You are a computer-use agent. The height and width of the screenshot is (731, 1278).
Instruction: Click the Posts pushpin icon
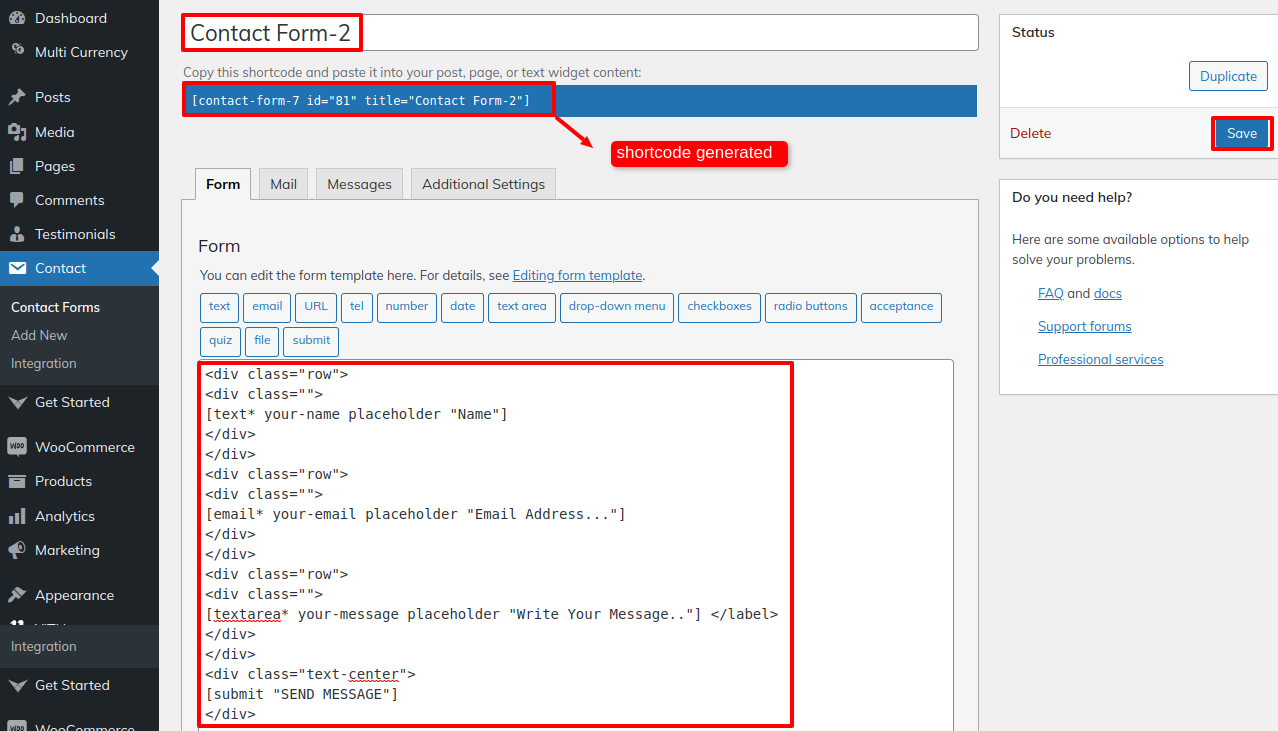[17, 97]
